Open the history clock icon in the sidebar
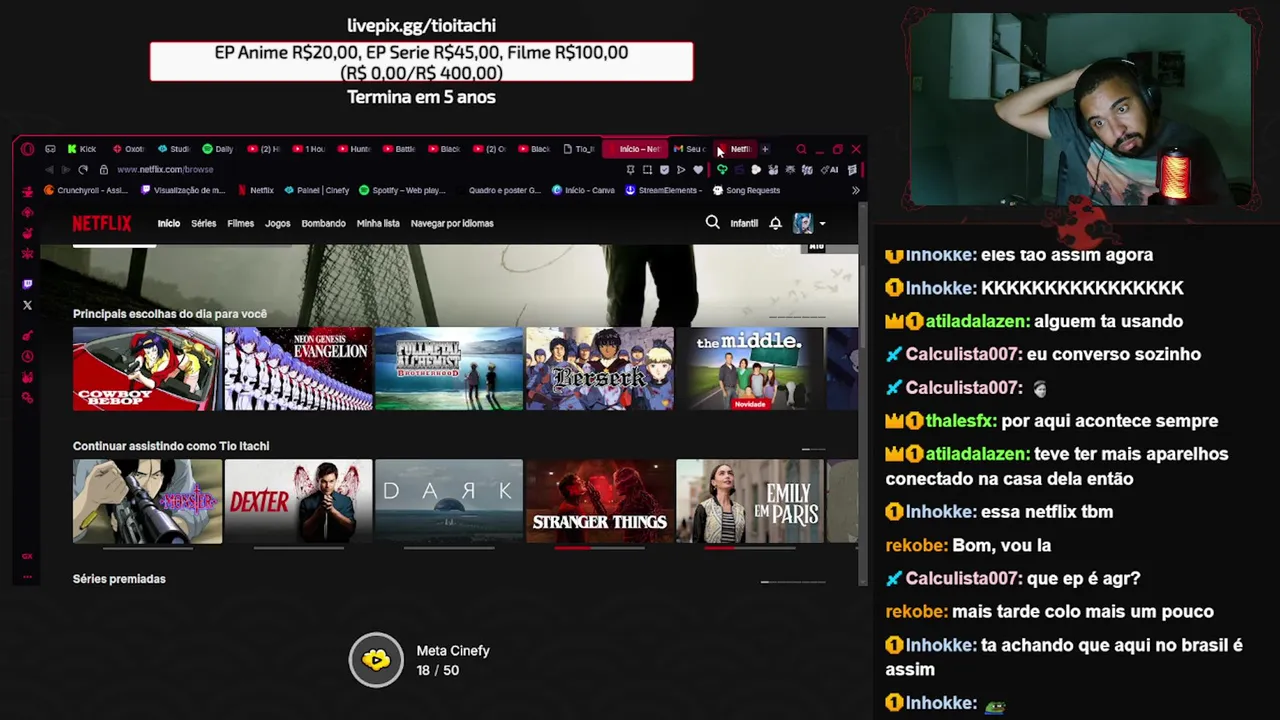This screenshot has width=1280, height=720. click(x=27, y=356)
